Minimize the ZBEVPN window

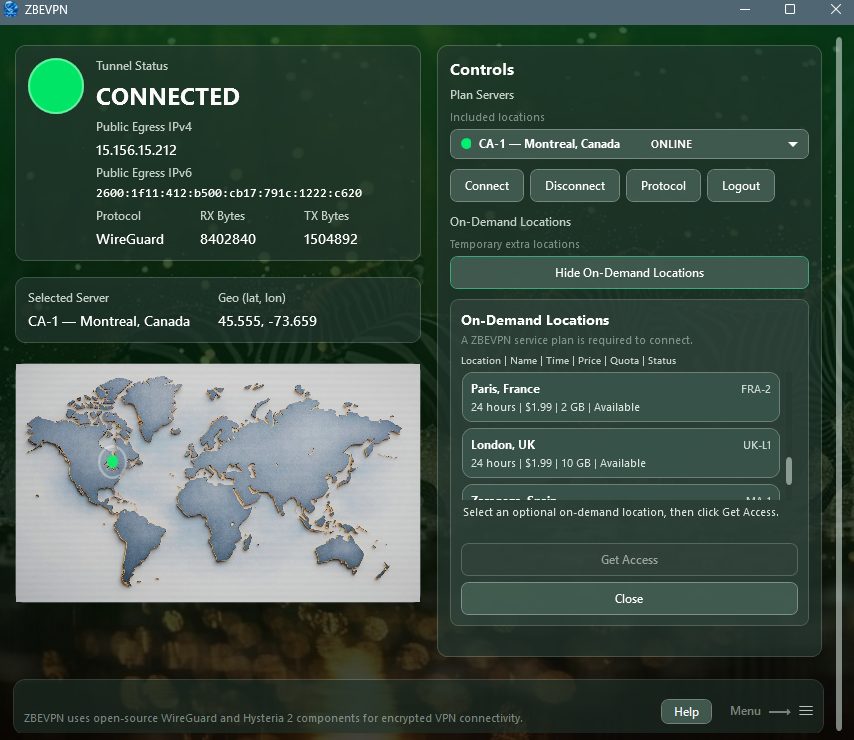click(745, 9)
